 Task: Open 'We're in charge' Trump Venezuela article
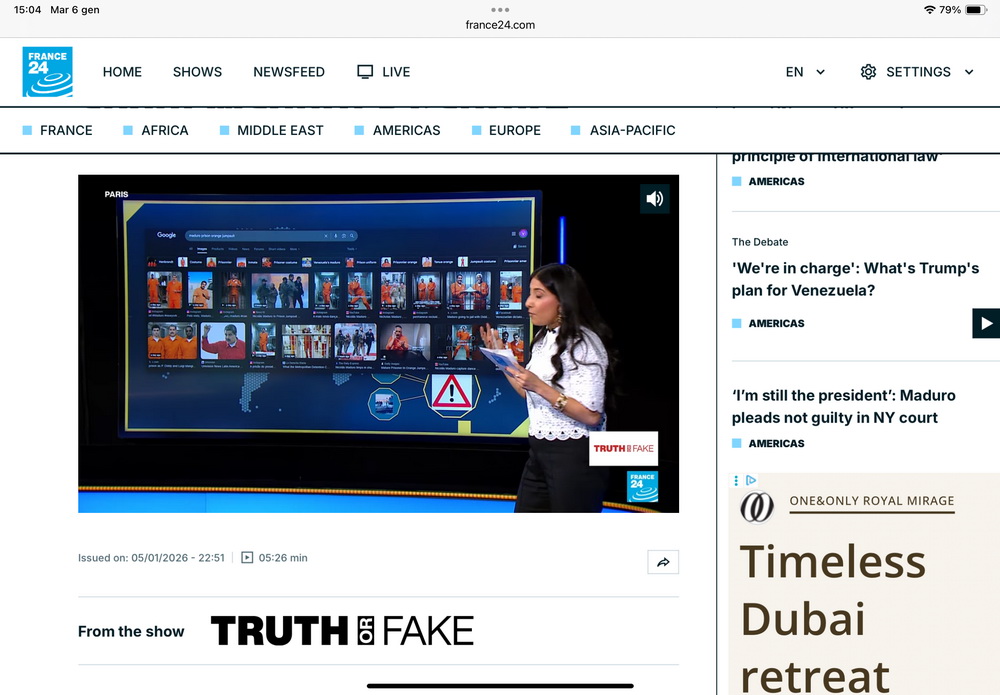pos(855,279)
